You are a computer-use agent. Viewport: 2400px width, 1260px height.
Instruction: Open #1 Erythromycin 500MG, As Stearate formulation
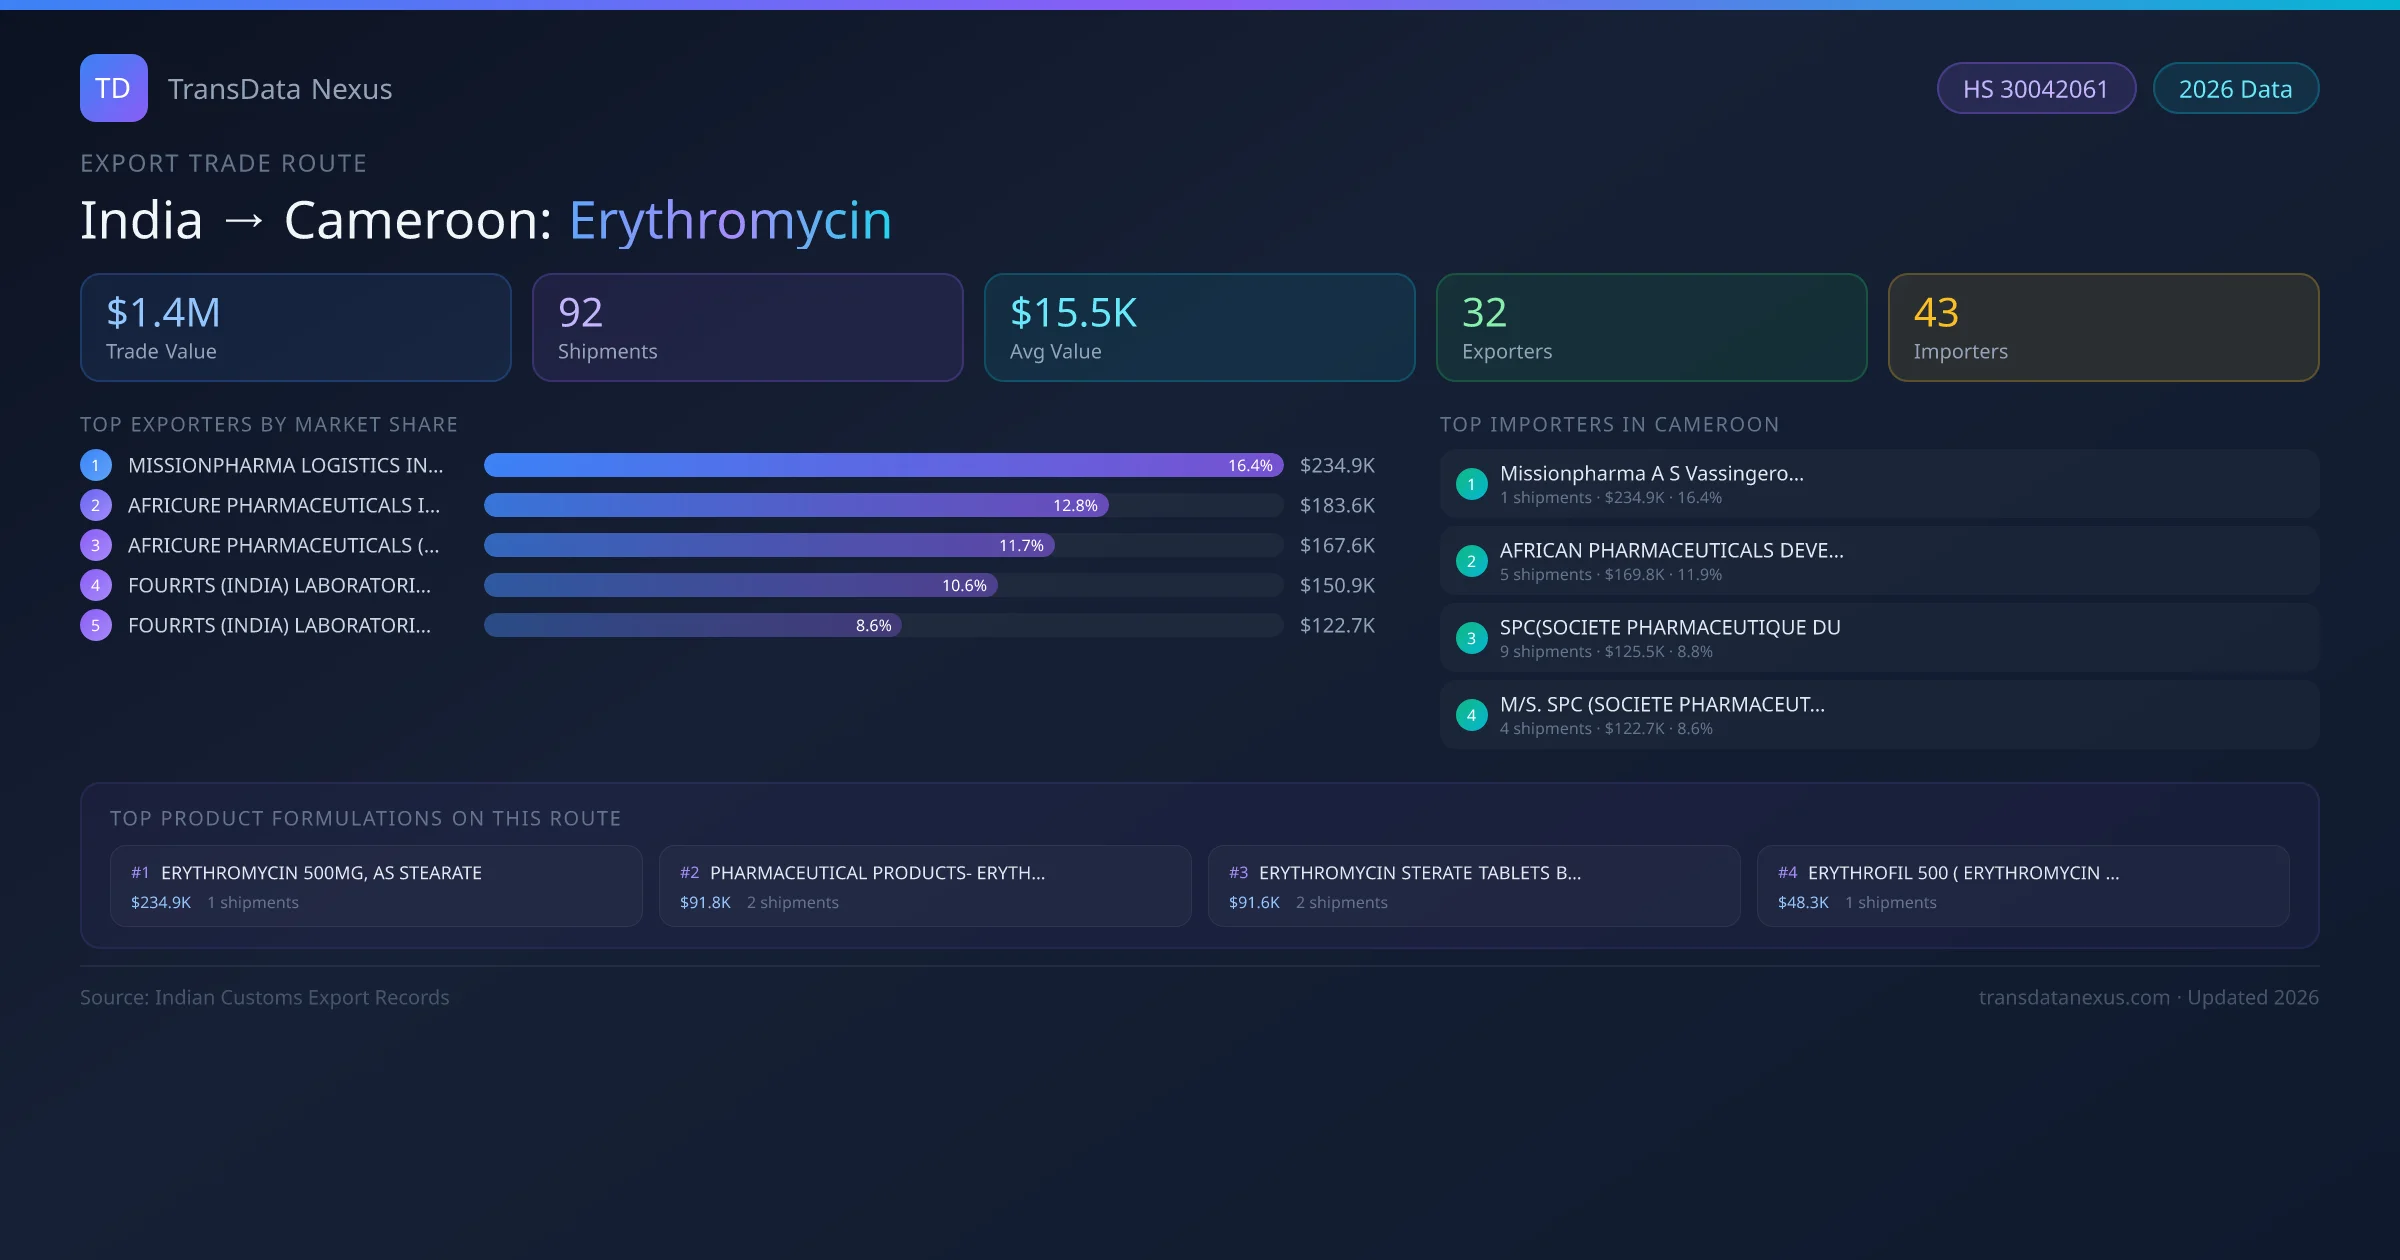coord(376,886)
